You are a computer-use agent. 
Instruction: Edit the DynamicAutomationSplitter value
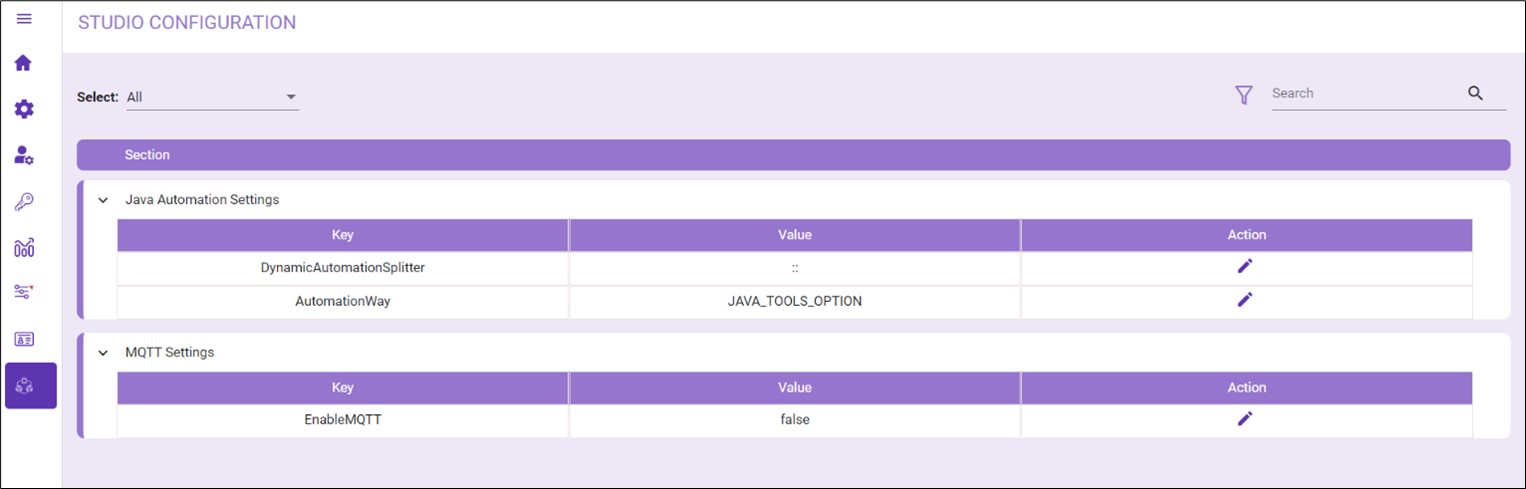pyautogui.click(x=1245, y=266)
